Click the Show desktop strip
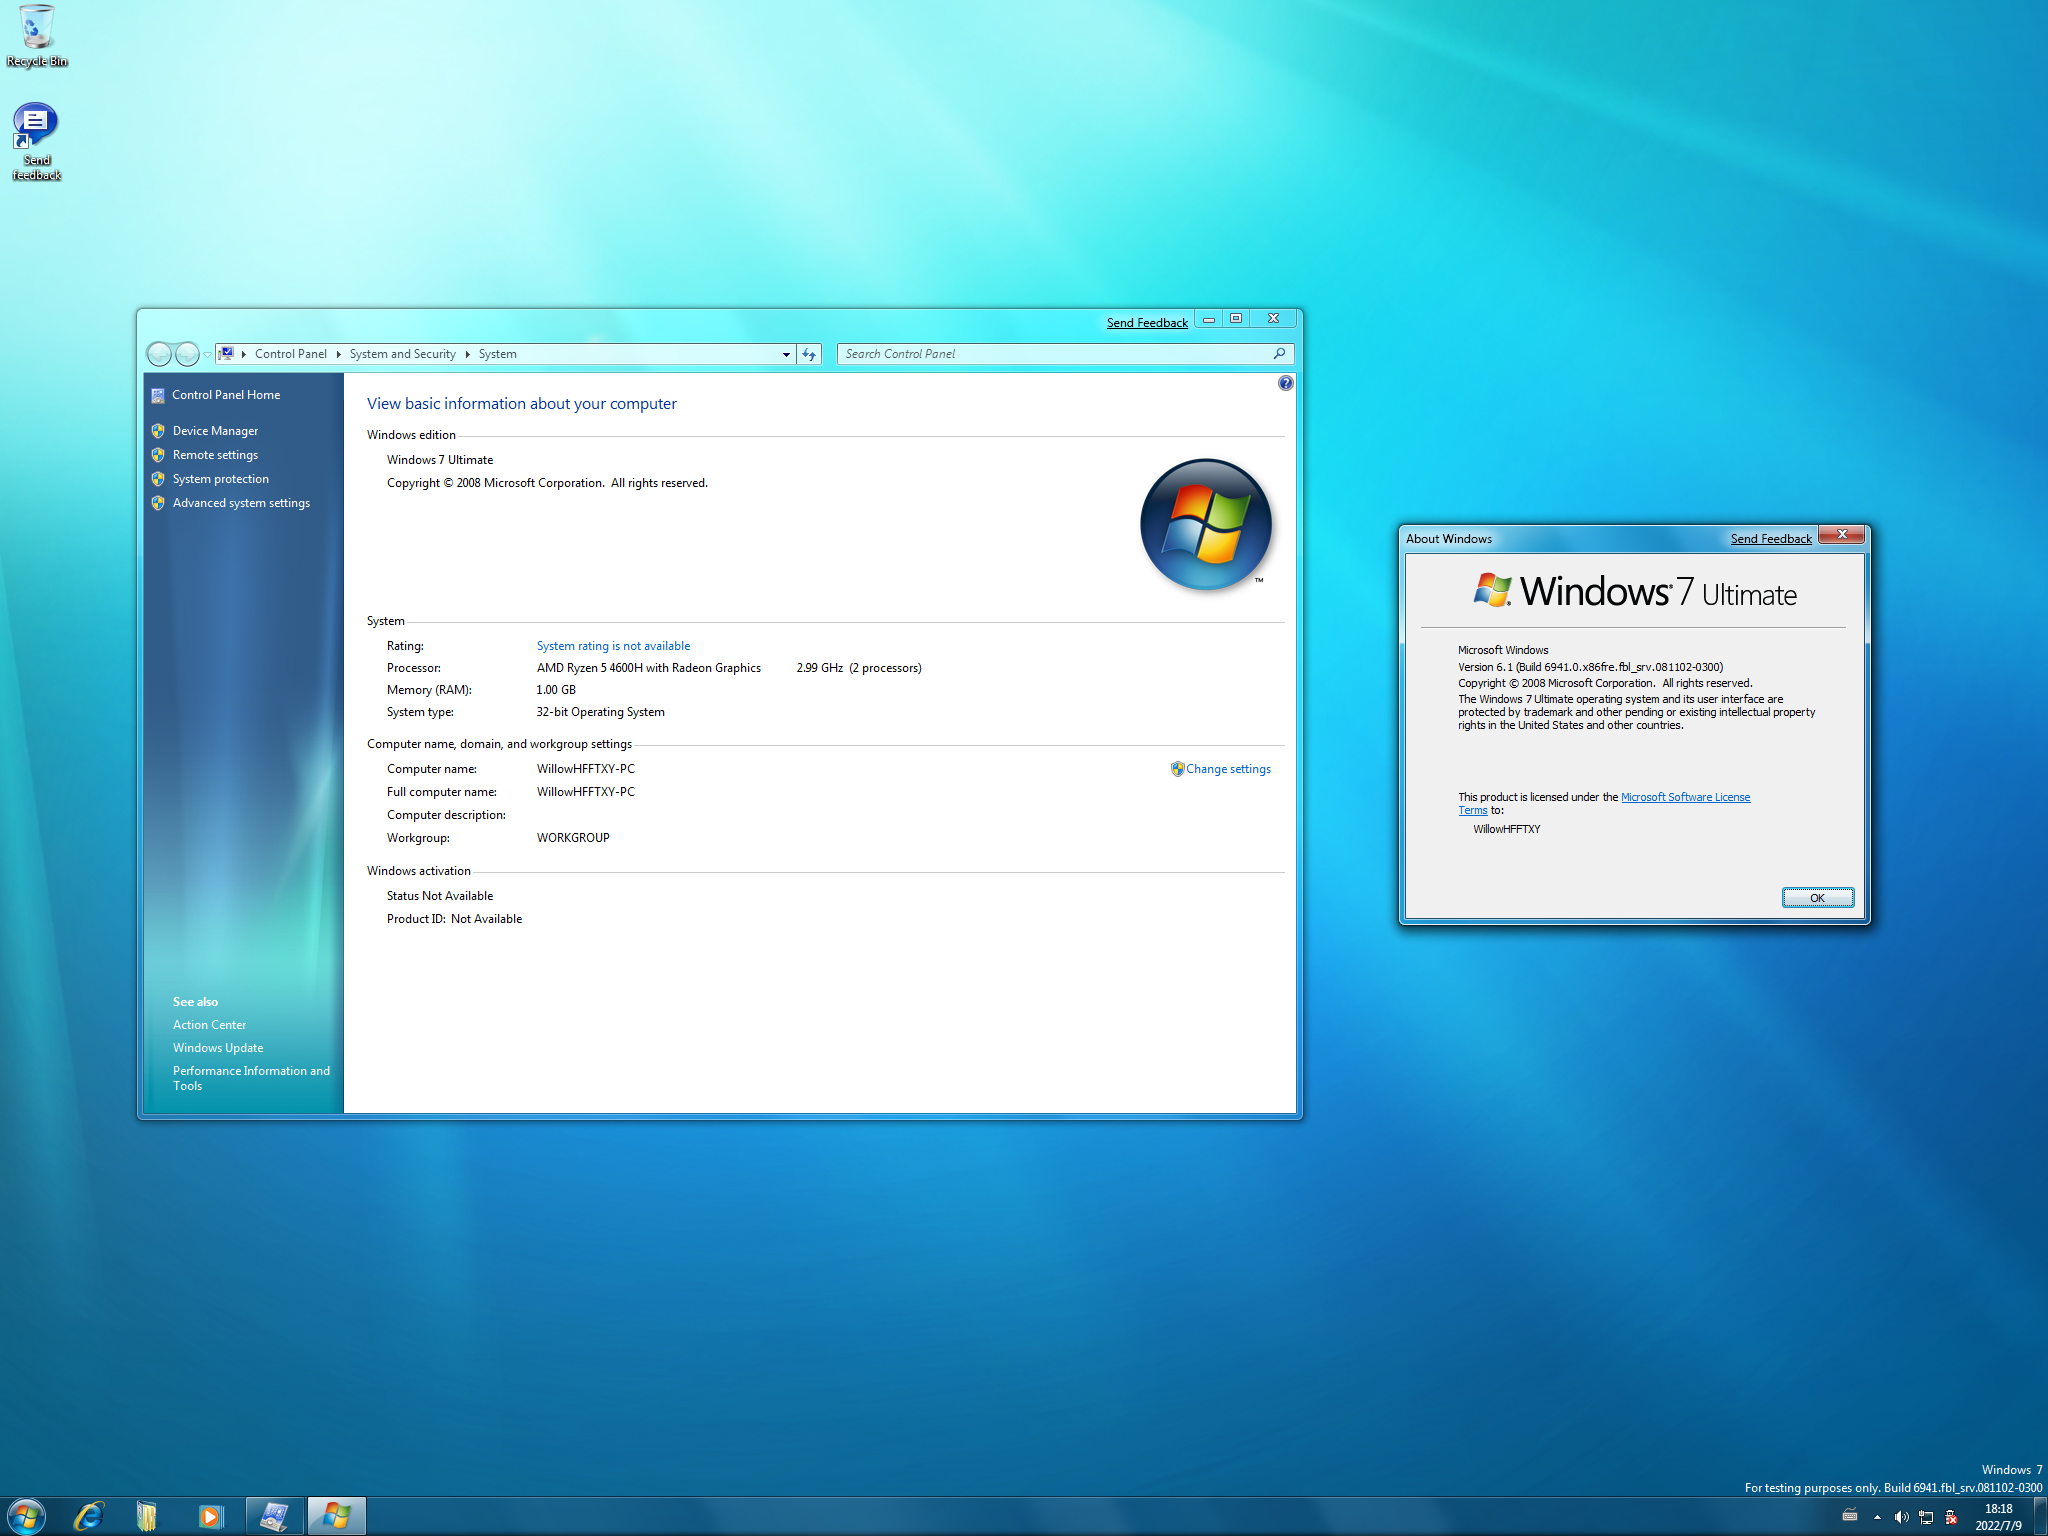Image resolution: width=2048 pixels, height=1536 pixels. 2040,1516
